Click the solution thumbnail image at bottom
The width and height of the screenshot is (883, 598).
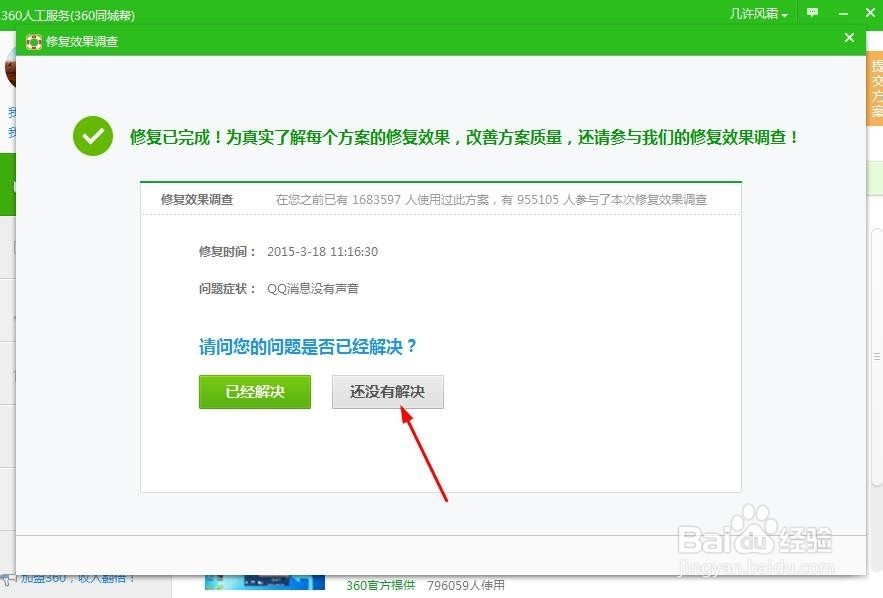(265, 582)
